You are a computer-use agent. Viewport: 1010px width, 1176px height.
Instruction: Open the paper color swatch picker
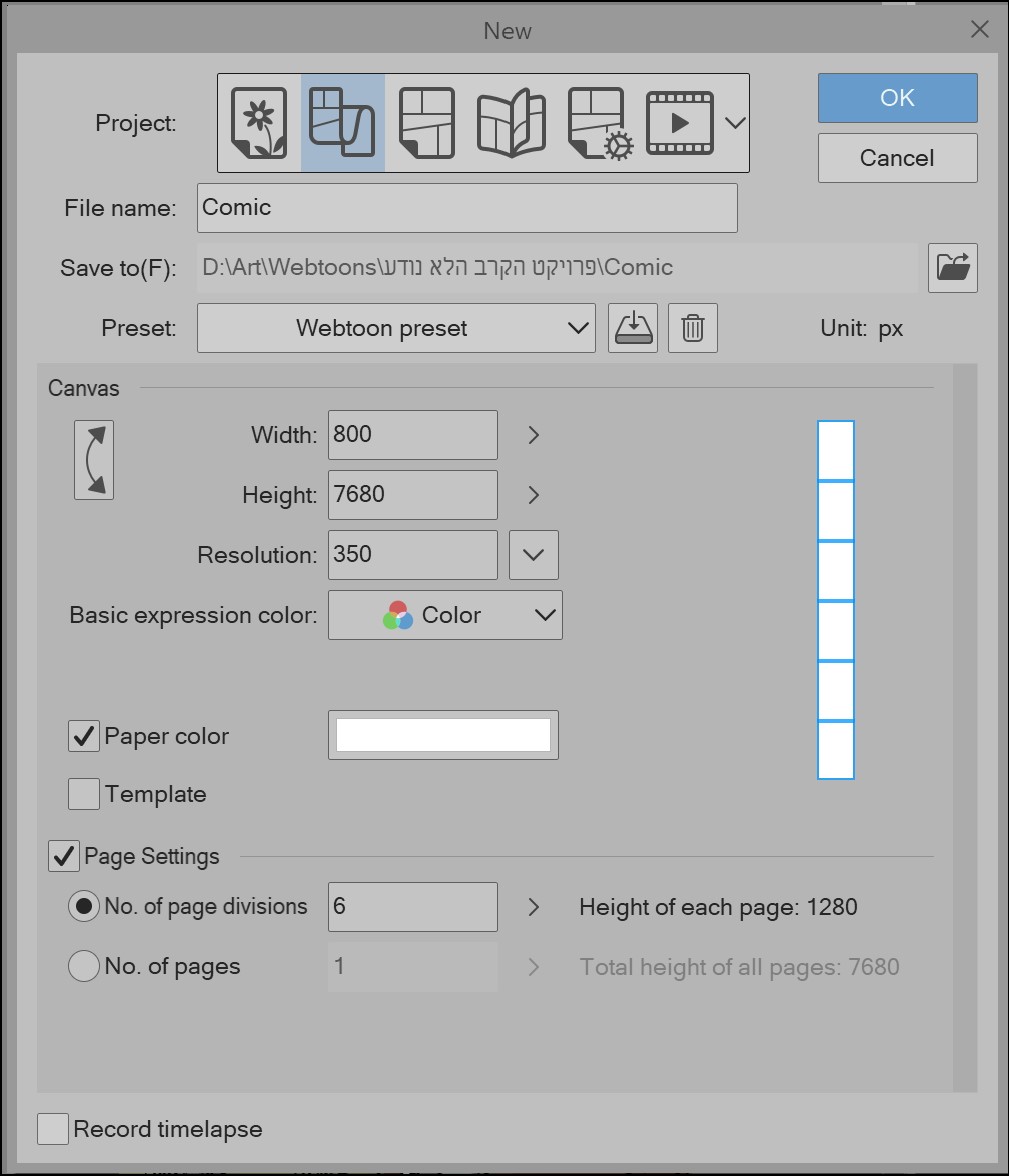coord(443,735)
